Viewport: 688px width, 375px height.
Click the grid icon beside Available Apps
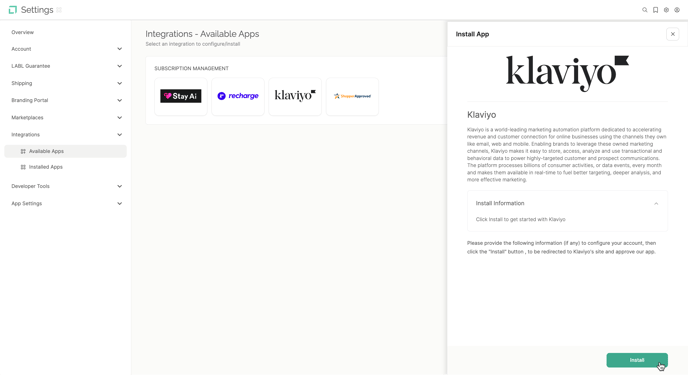[23, 151]
